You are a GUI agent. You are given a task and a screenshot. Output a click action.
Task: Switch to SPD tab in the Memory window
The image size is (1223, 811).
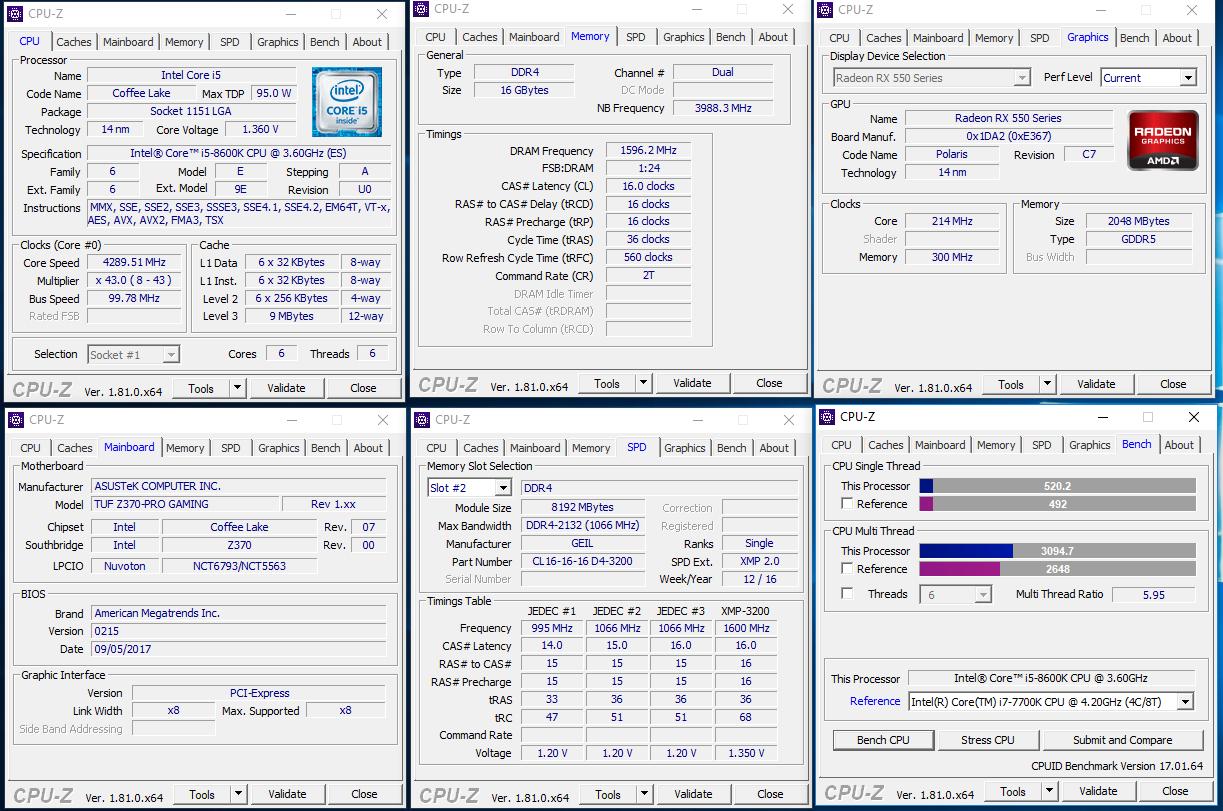pos(636,37)
